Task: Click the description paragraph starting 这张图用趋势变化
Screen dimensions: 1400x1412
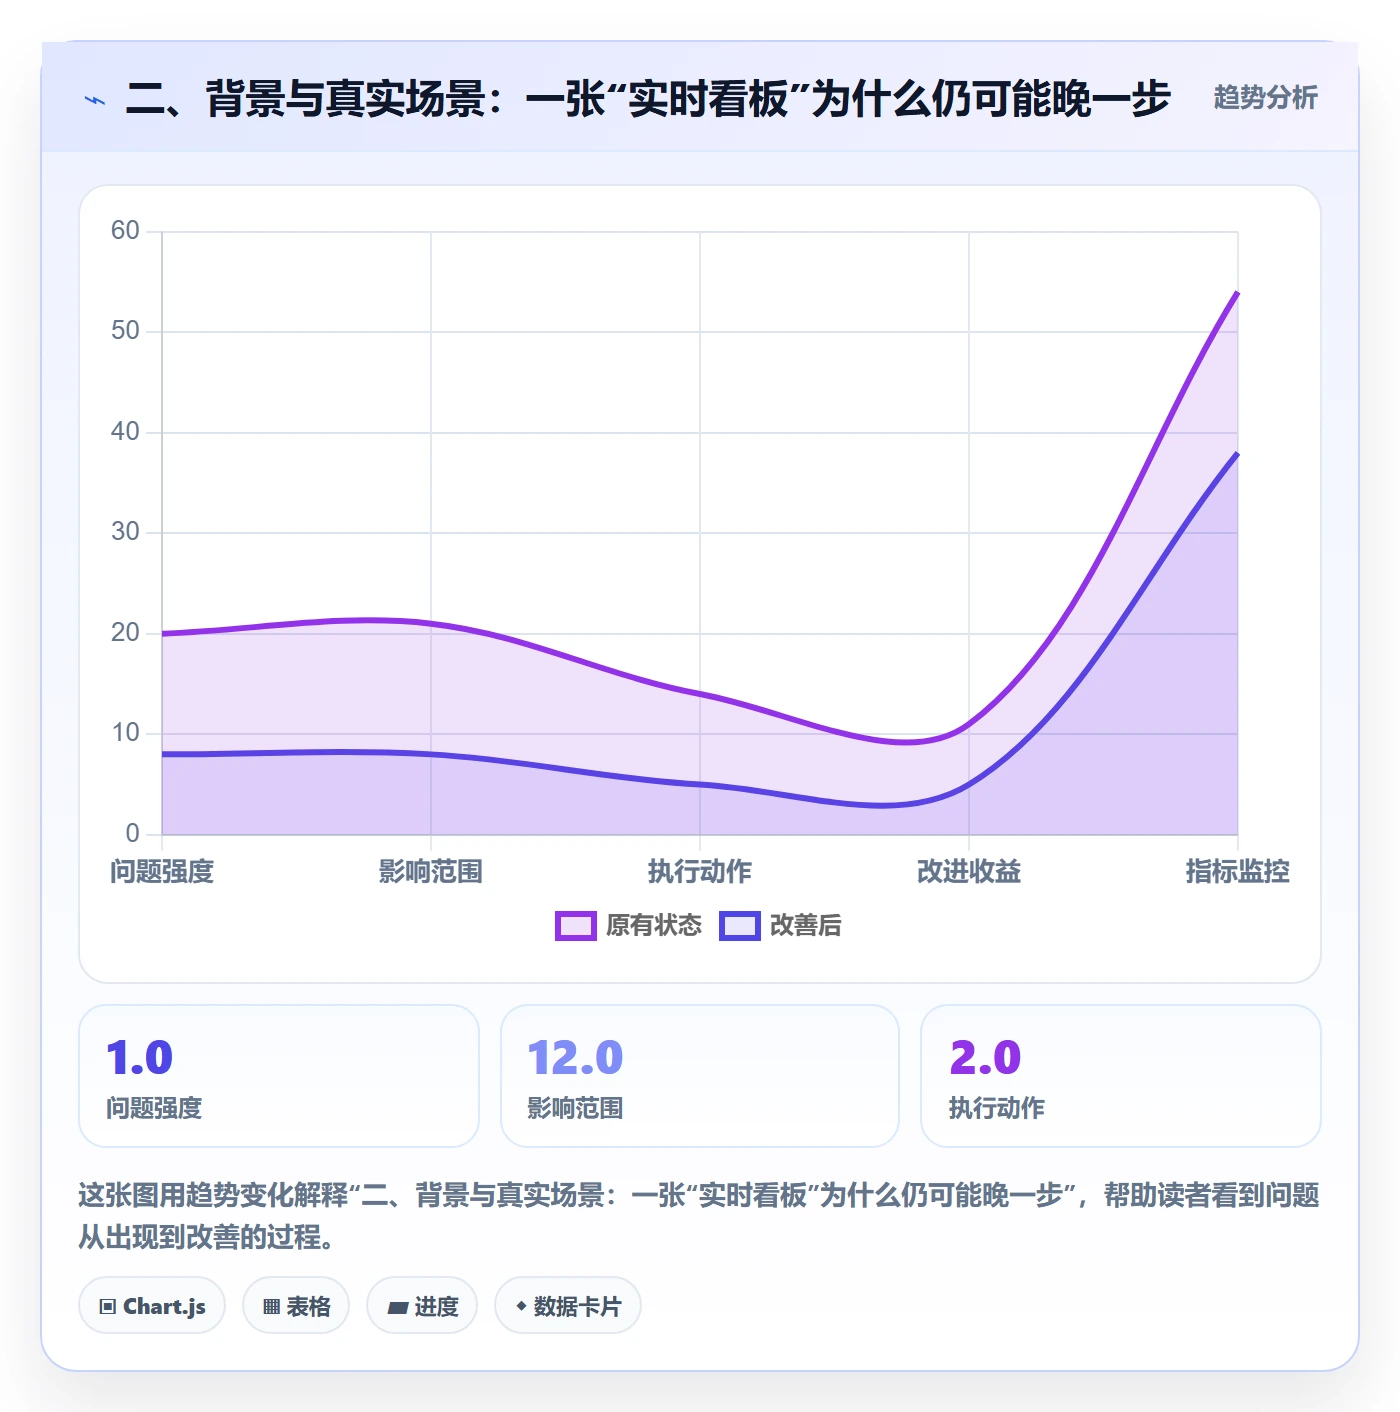Action: (699, 1216)
